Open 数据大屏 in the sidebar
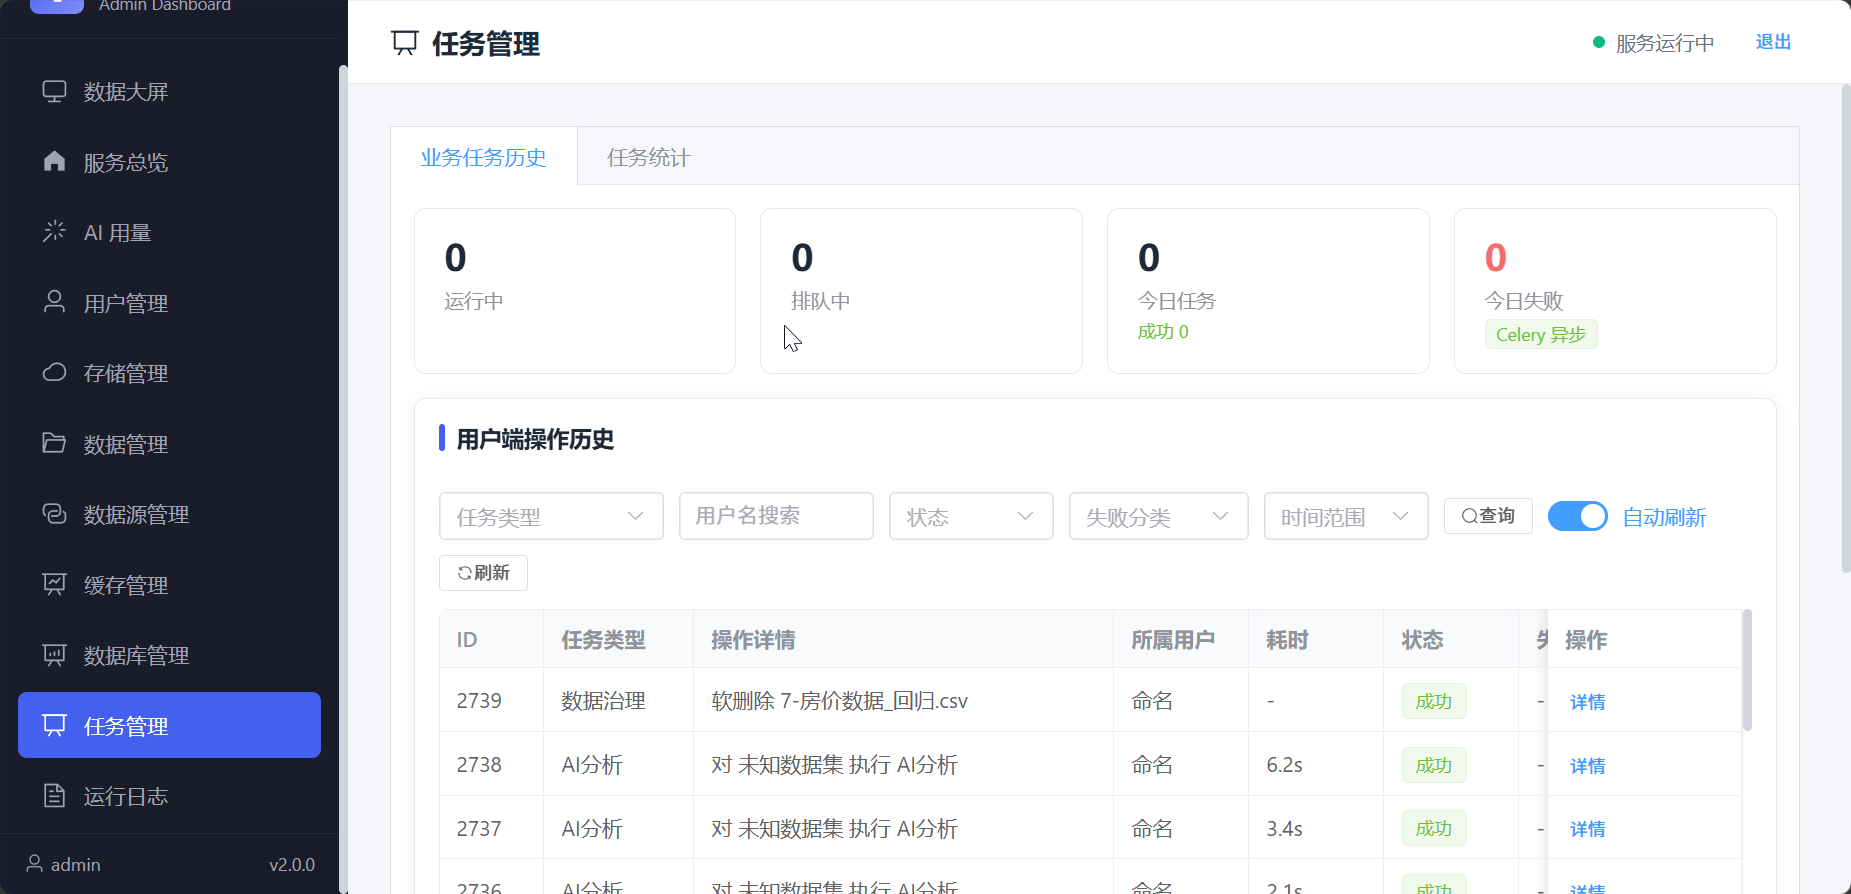This screenshot has width=1851, height=894. point(169,92)
